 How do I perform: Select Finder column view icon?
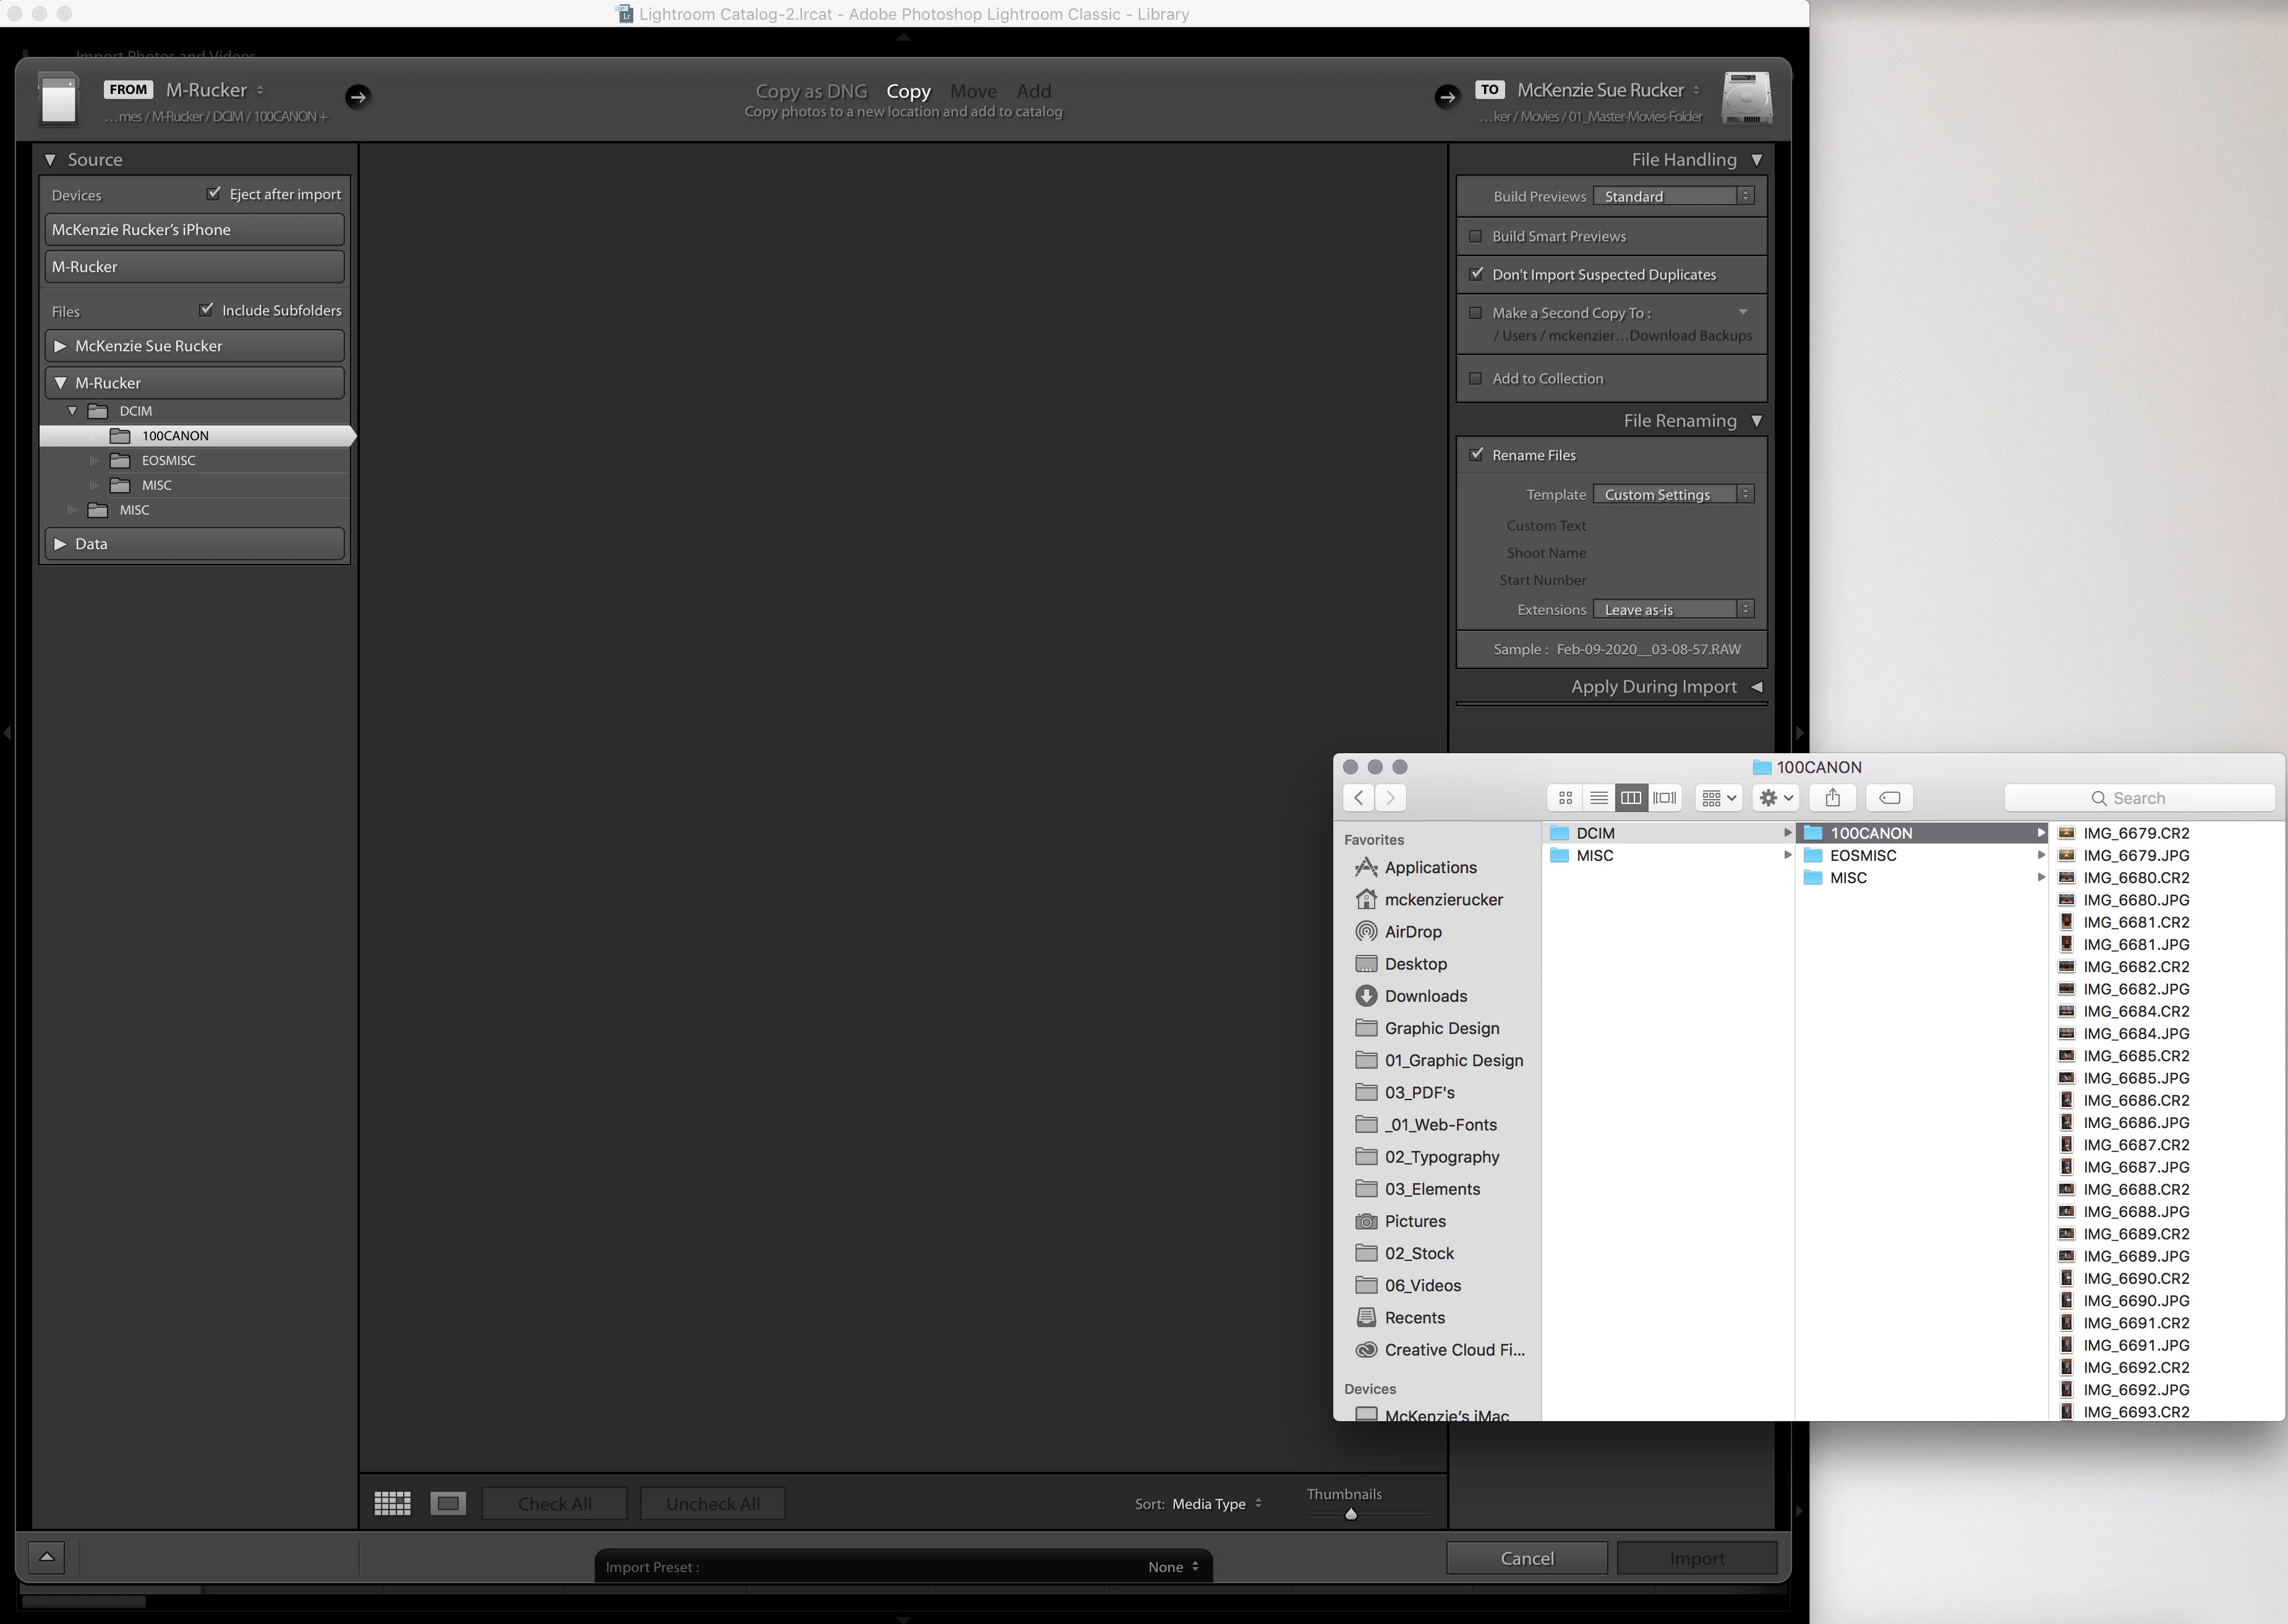[x=1631, y=798]
